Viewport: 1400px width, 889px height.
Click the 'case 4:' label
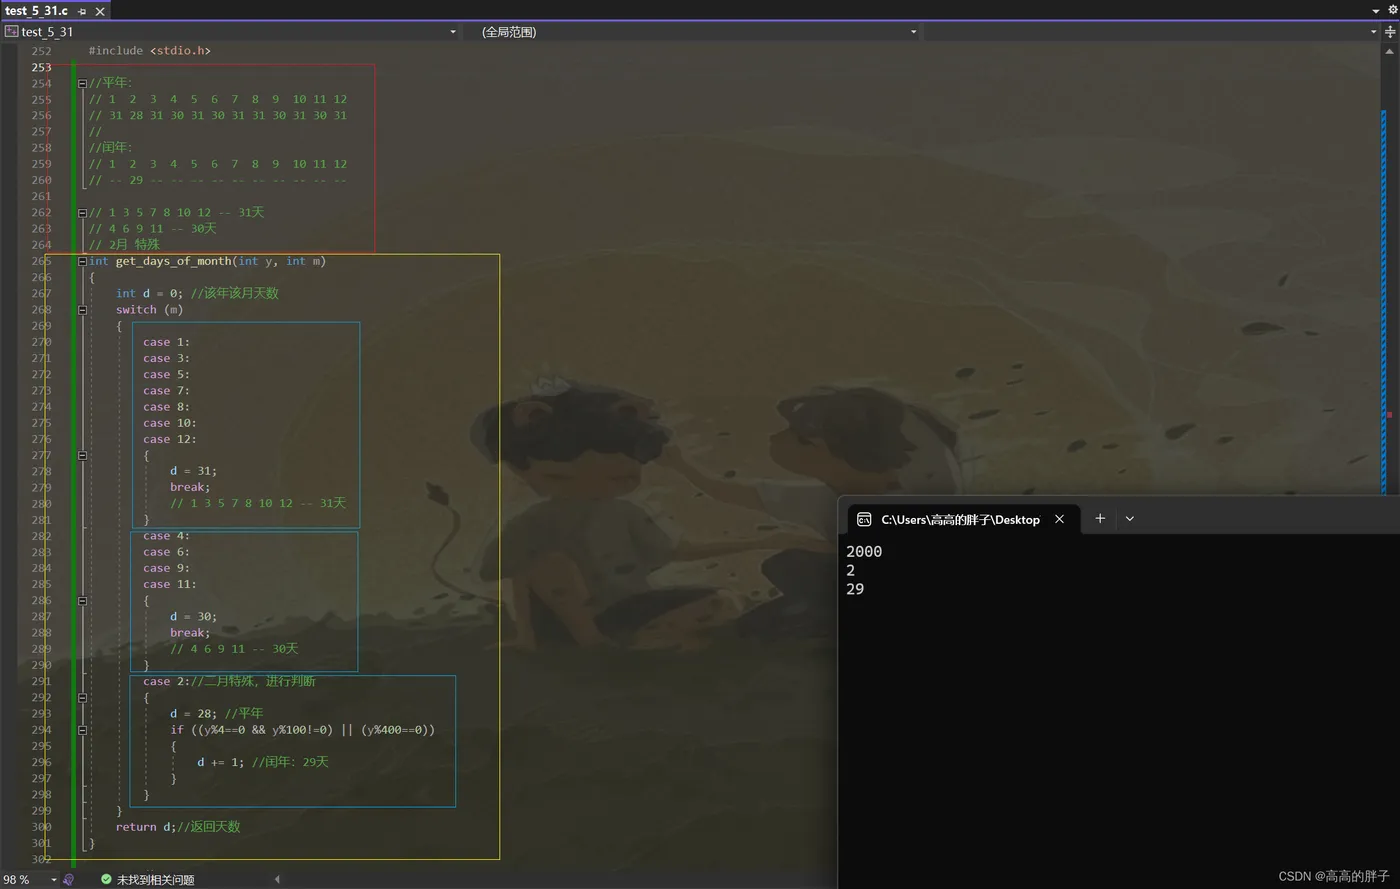click(x=166, y=536)
